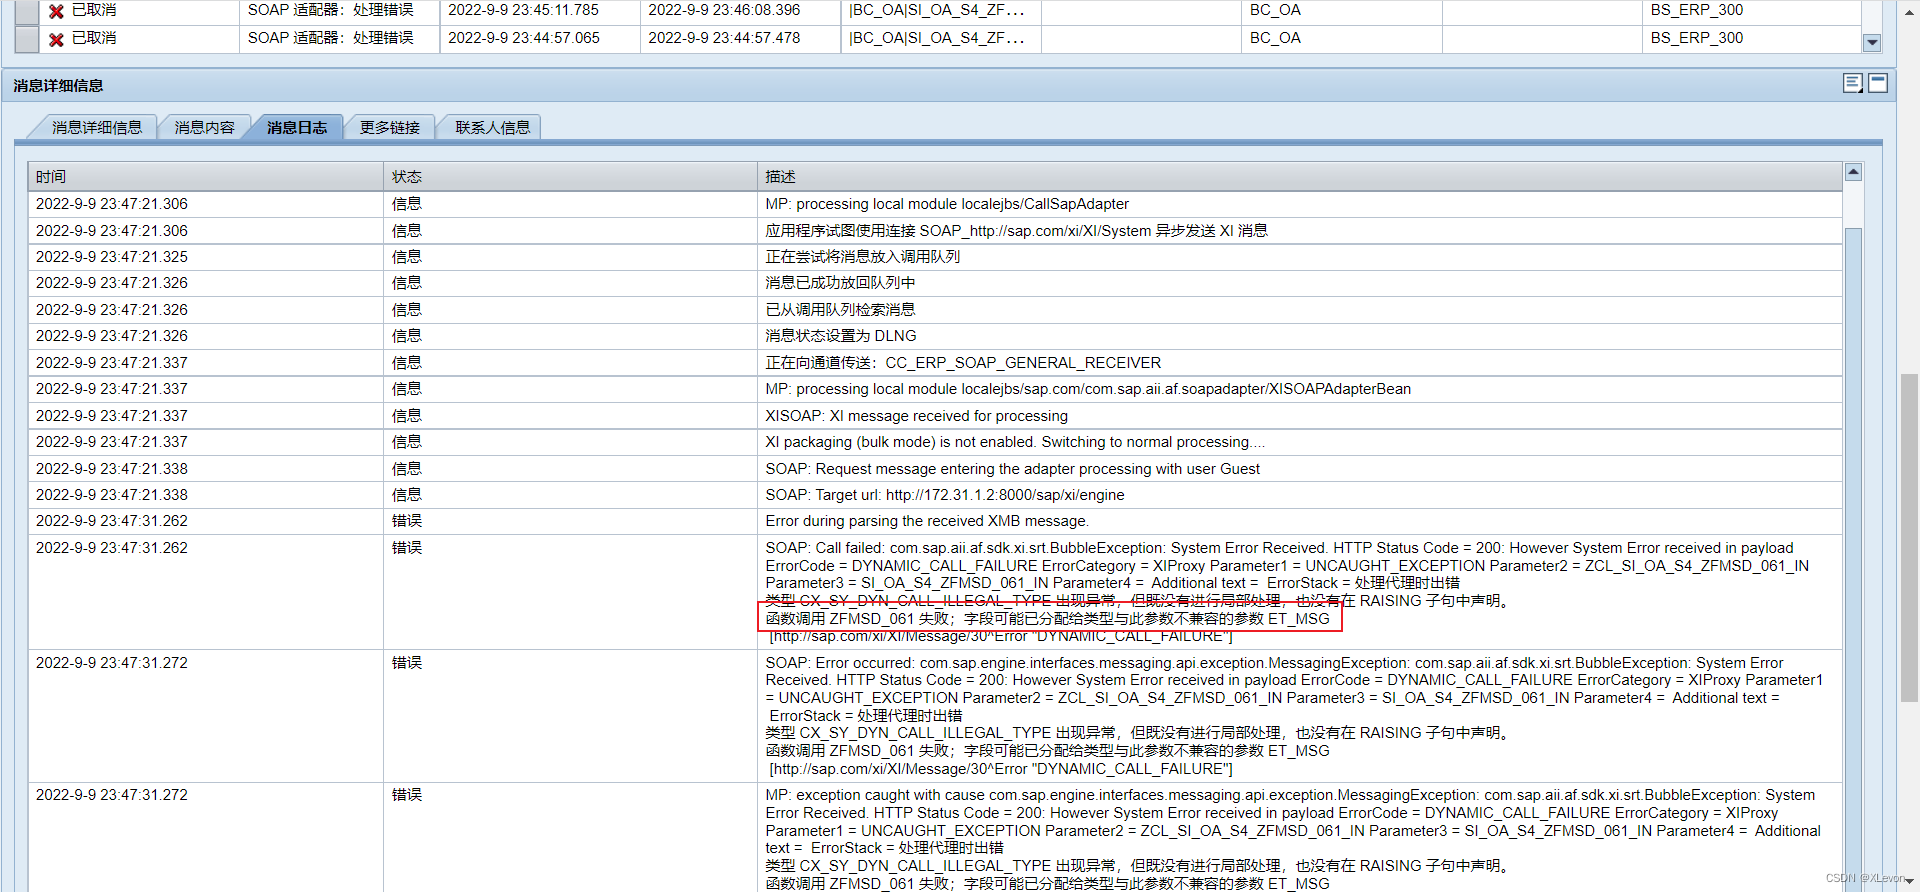Click the 状态 column header
This screenshot has height=892, width=1920.
570,177
